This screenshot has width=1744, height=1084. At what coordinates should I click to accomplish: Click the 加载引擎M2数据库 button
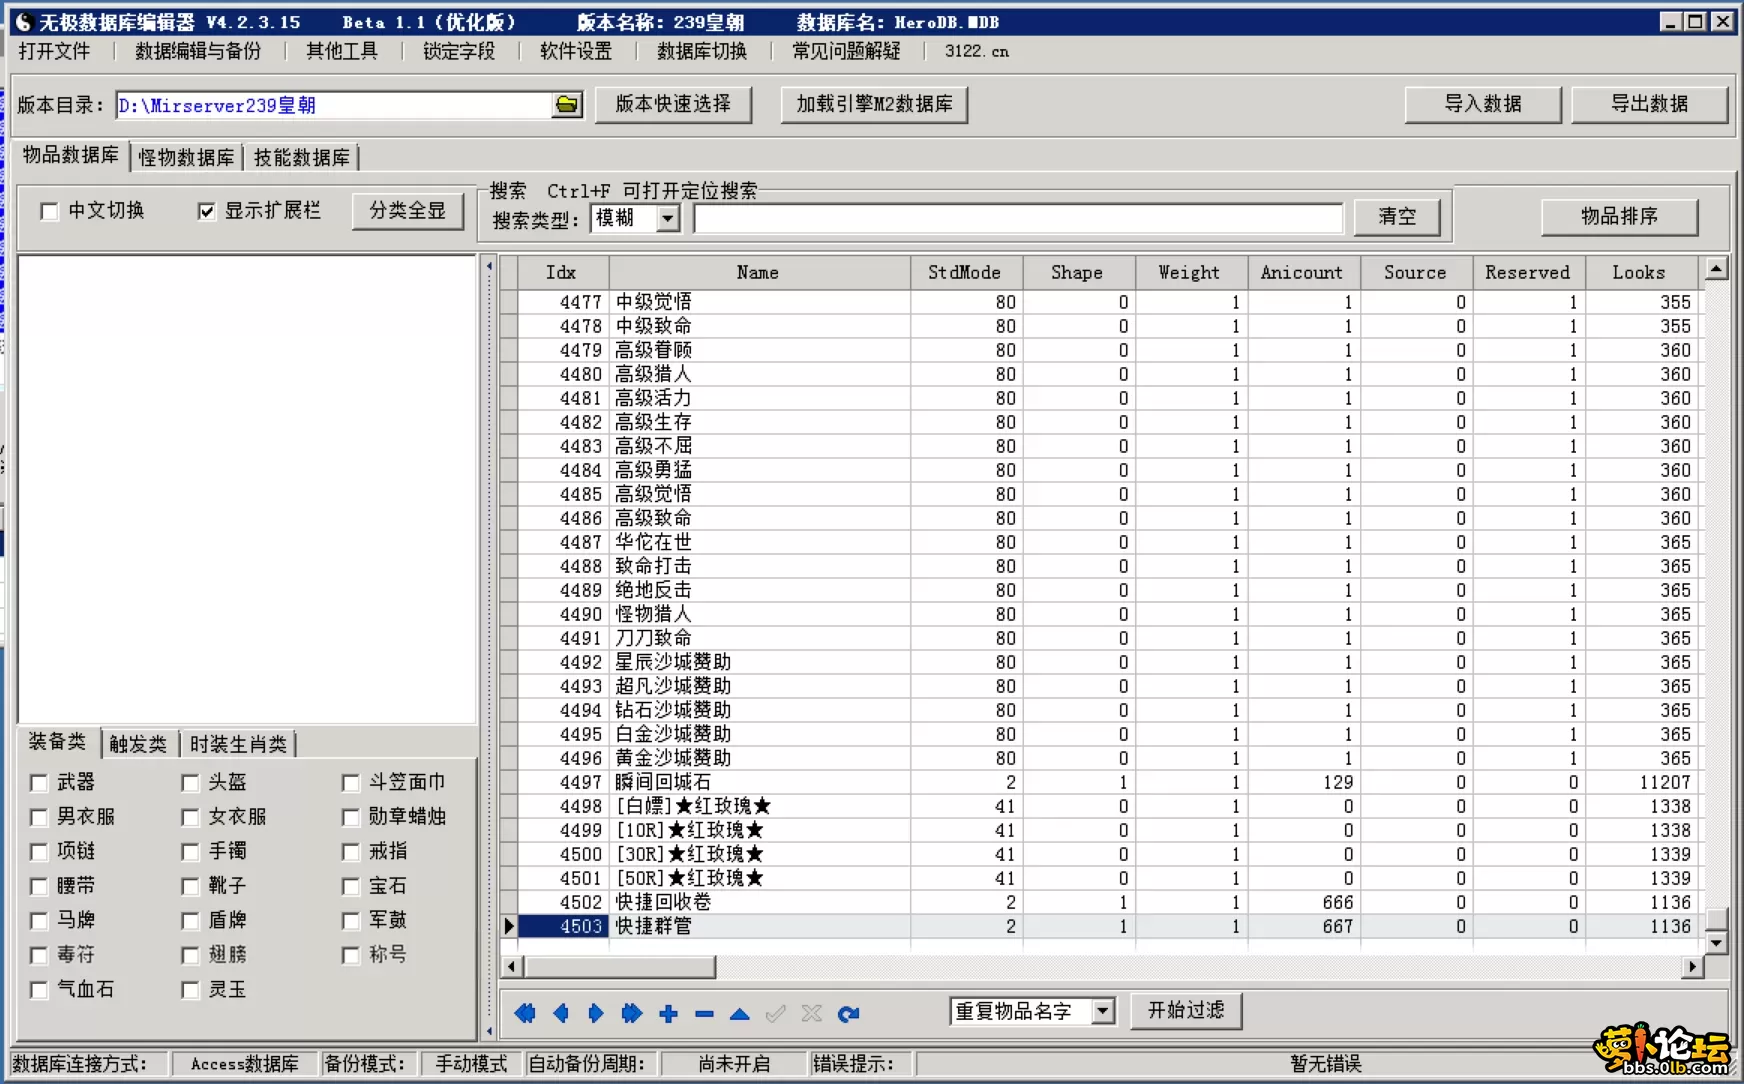(x=874, y=104)
